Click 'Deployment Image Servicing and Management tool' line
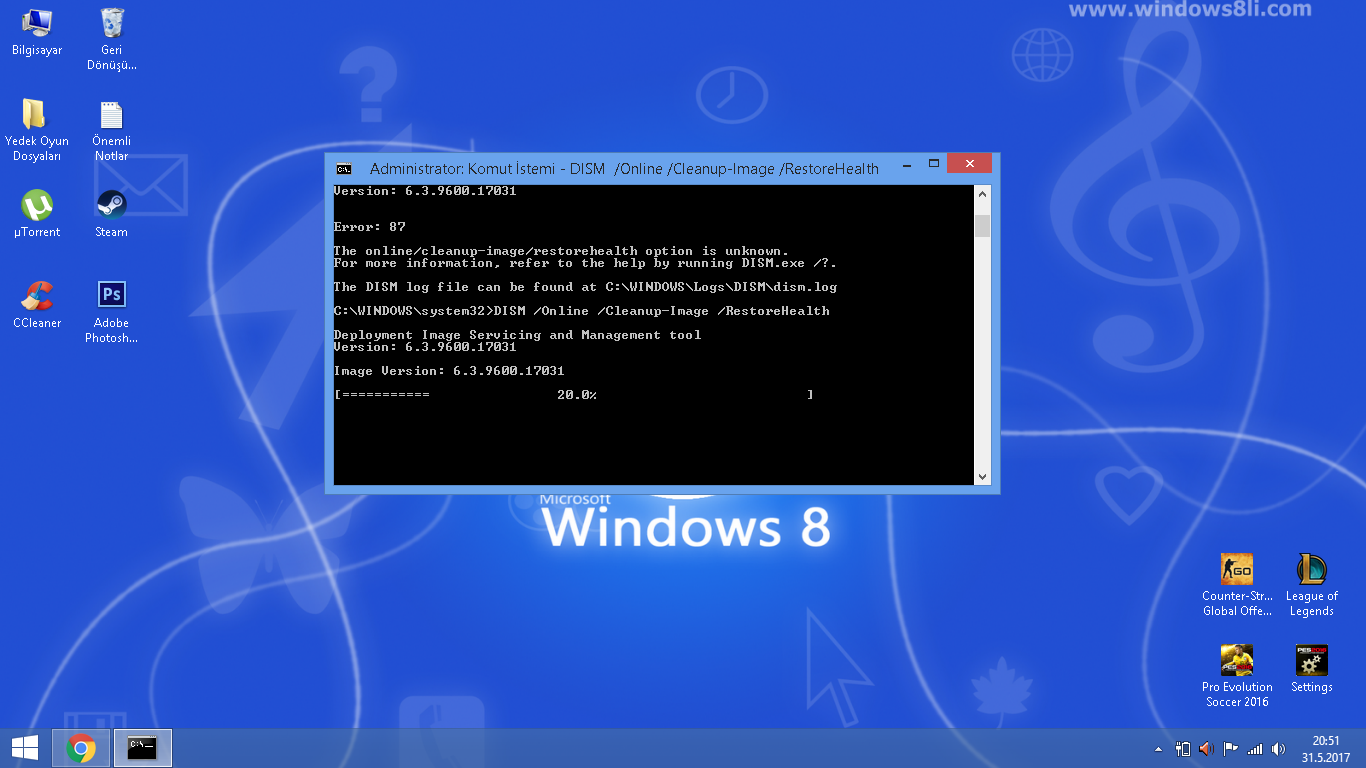The width and height of the screenshot is (1366, 768). pos(518,335)
